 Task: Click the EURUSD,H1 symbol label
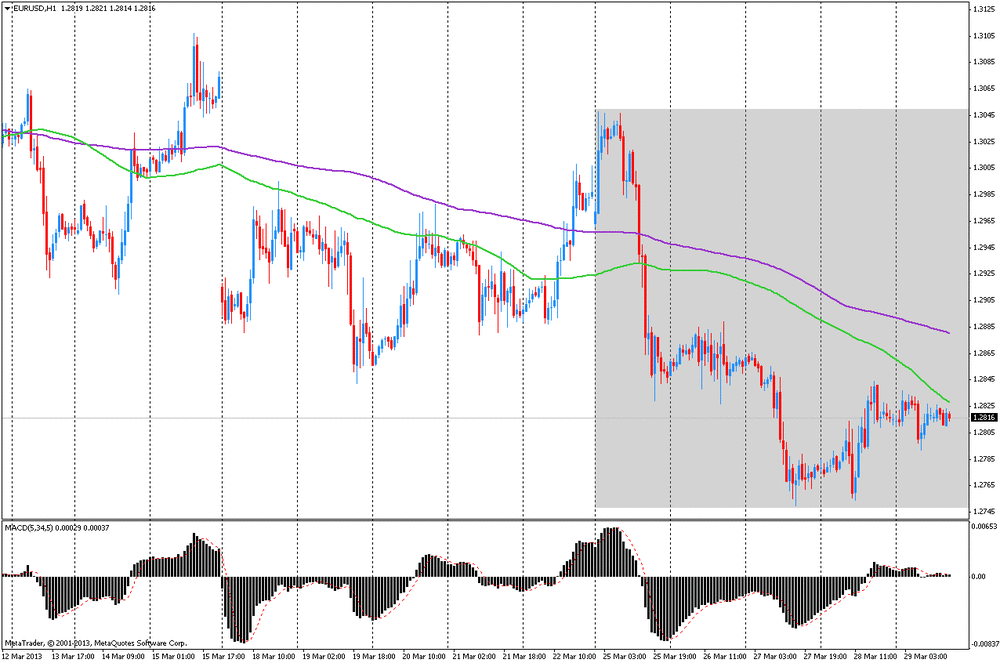pos(35,8)
